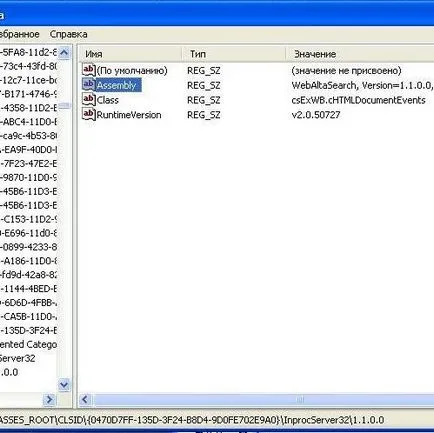
Task: Select tree key containing -fd9d-42a8
Action: point(28,275)
